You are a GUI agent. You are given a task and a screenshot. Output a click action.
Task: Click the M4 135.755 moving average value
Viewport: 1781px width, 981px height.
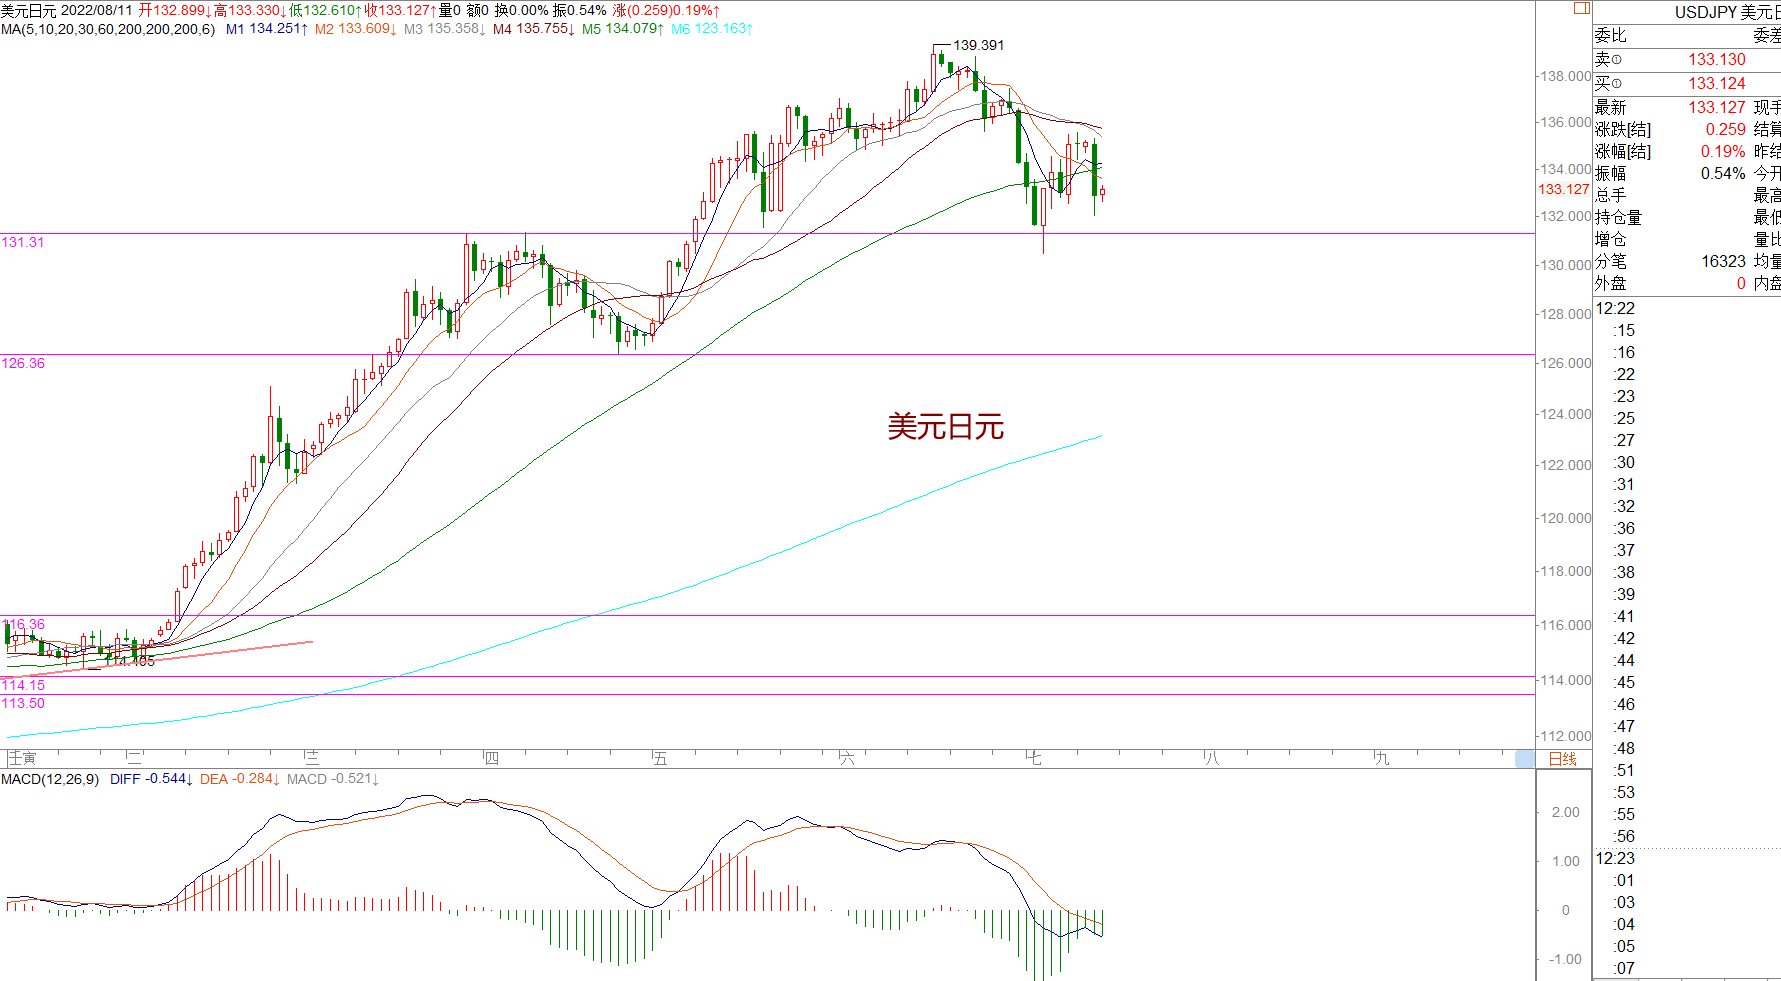[x=534, y=29]
